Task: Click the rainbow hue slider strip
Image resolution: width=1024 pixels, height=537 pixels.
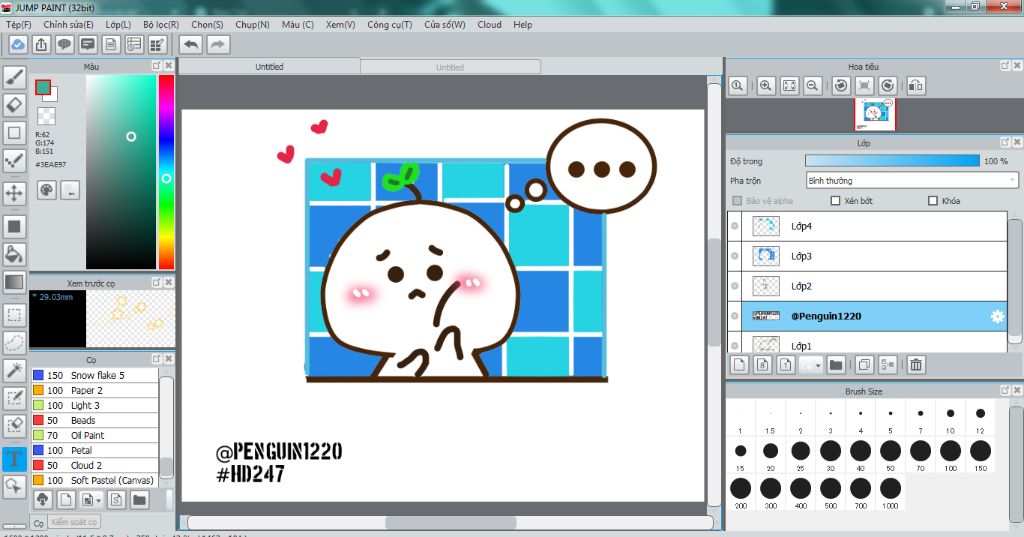Action: tap(166, 172)
